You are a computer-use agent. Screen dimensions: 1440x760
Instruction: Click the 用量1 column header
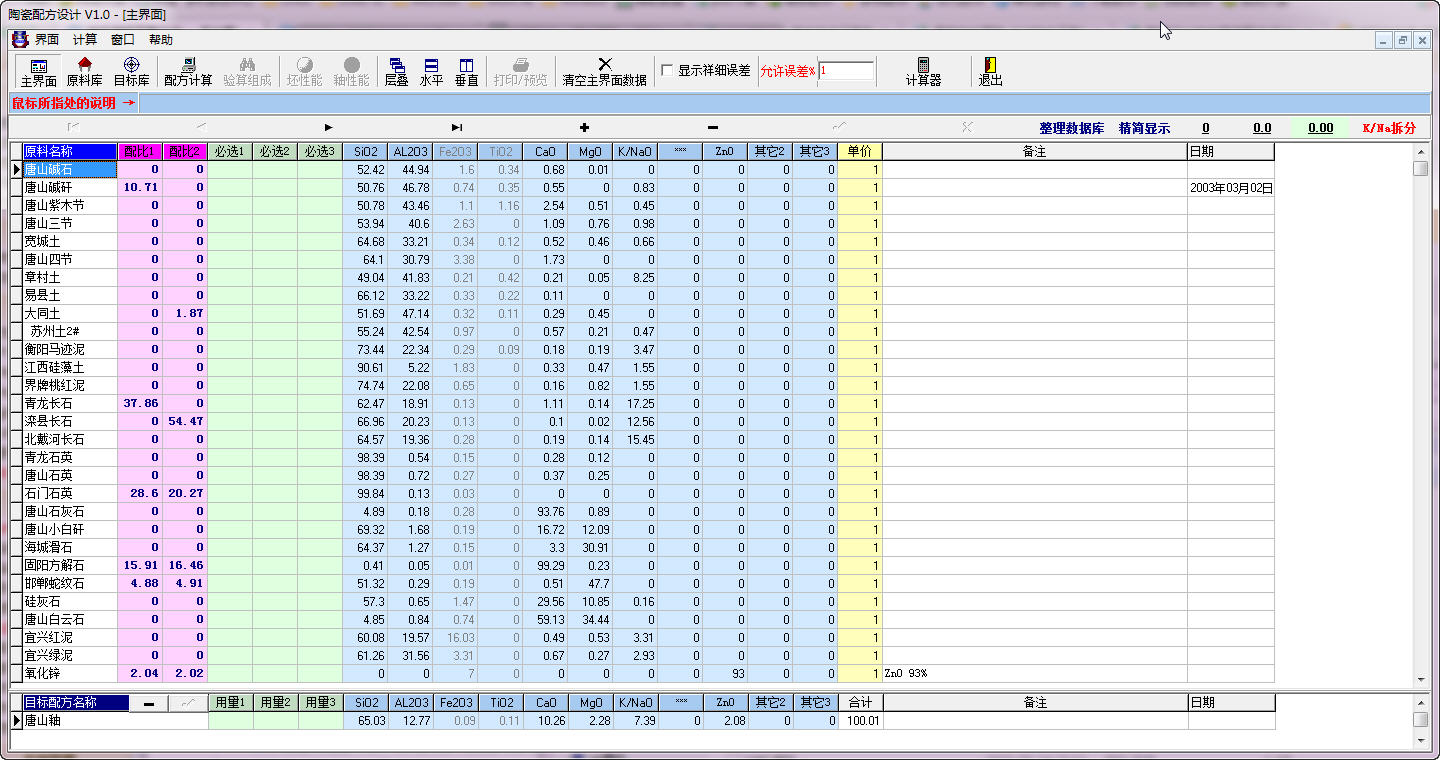[230, 703]
